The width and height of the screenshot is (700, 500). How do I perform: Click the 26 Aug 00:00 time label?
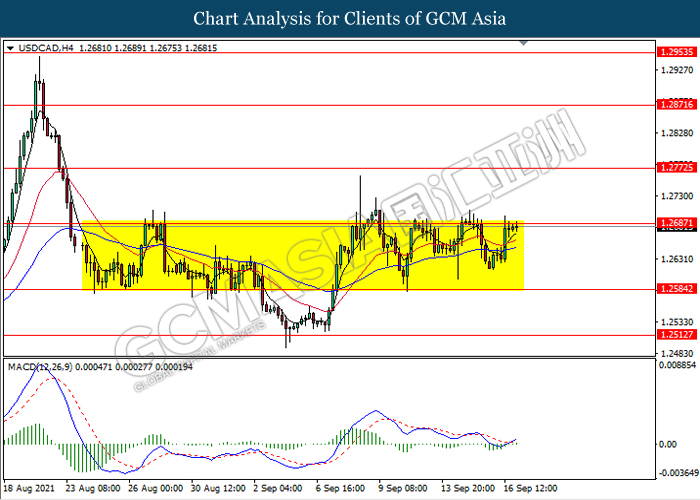click(x=156, y=488)
